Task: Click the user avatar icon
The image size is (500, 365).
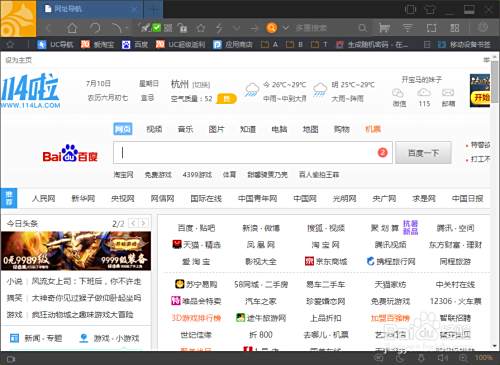Action: click(483, 27)
